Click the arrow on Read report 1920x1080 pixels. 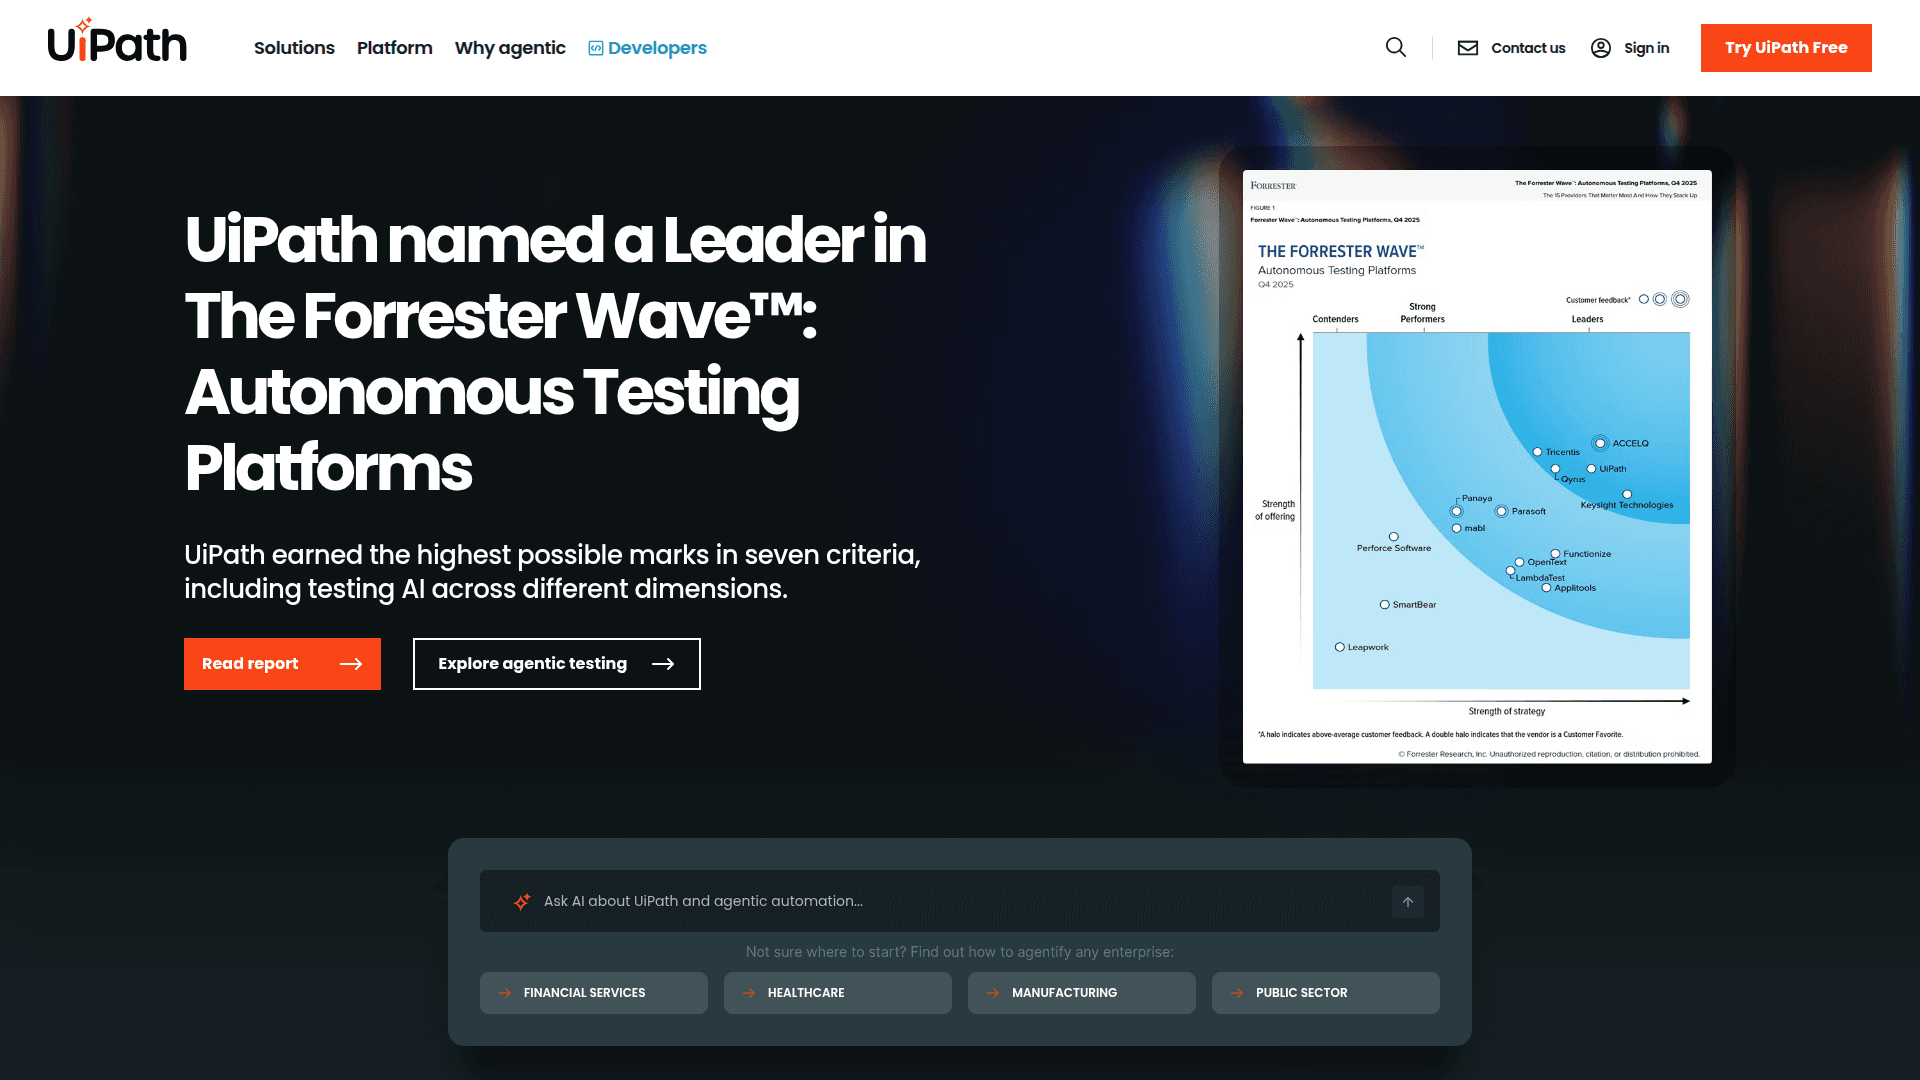351,664
